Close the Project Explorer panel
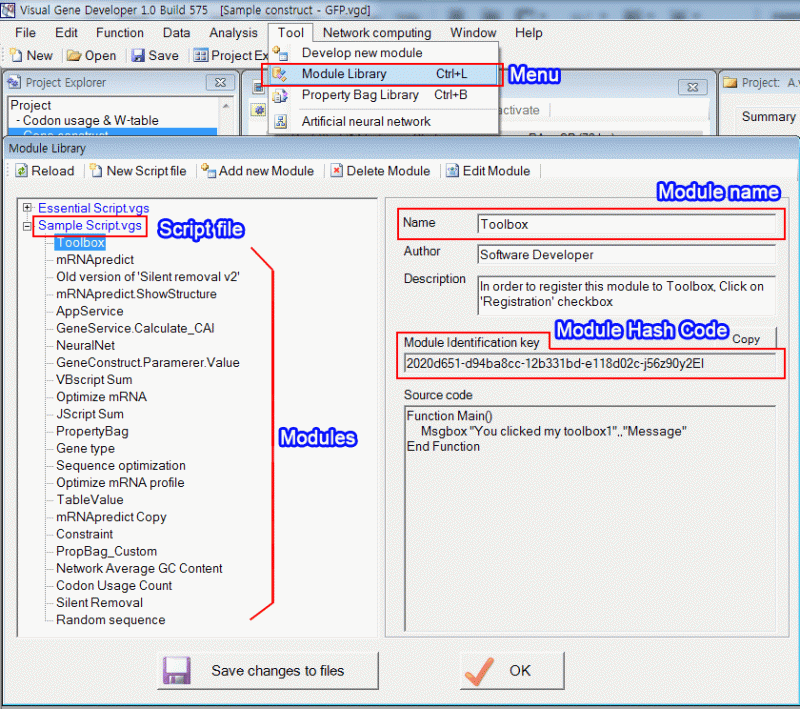 coord(220,82)
